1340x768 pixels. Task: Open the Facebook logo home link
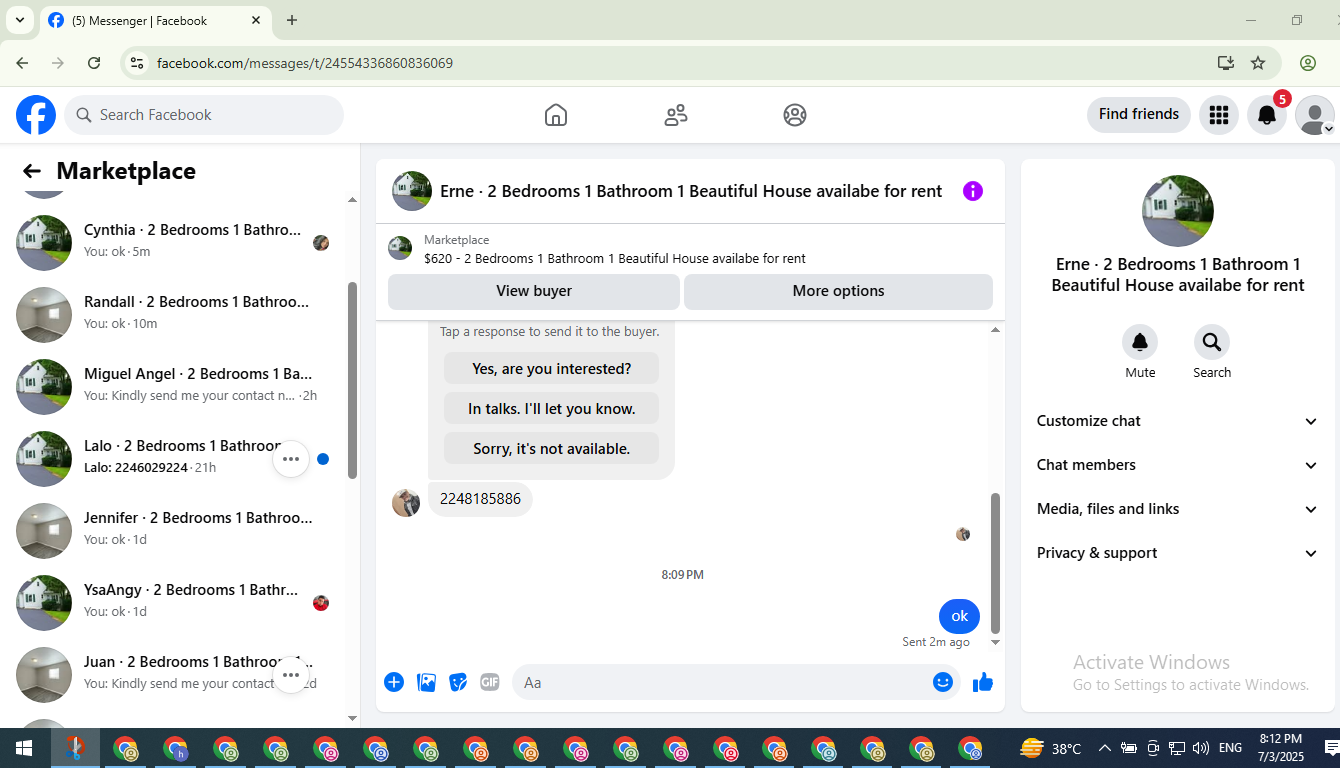36,115
